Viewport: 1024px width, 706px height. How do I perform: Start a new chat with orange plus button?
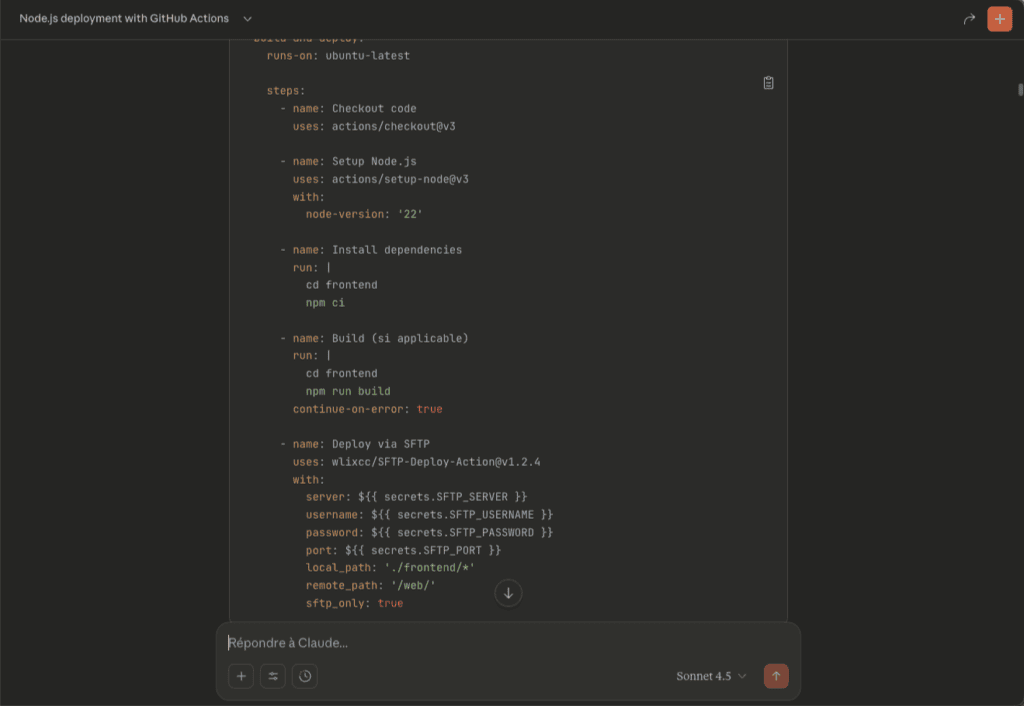[x=999, y=19]
